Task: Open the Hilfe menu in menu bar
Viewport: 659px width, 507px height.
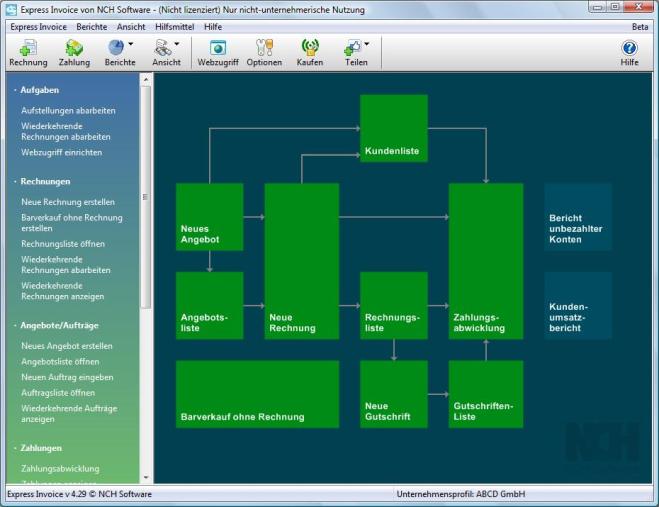Action: pyautogui.click(x=213, y=27)
